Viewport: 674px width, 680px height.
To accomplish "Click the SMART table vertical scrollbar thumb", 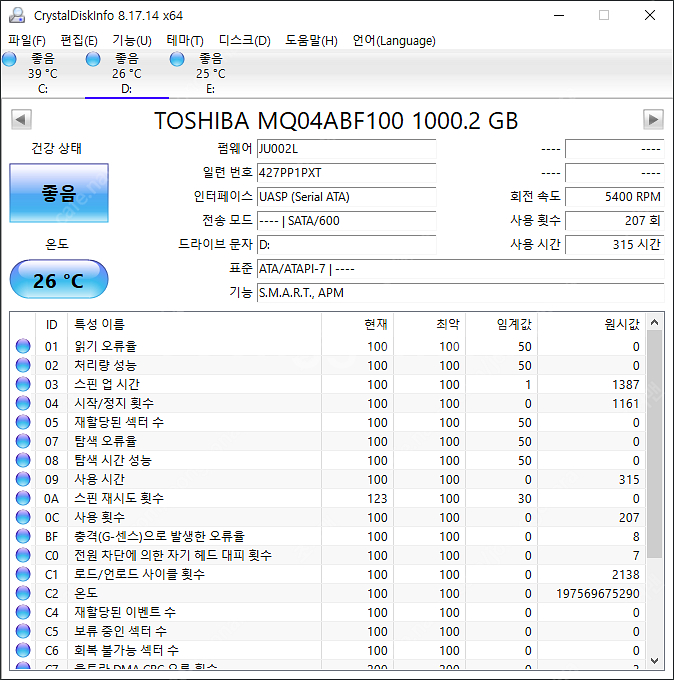I will tap(654, 445).
